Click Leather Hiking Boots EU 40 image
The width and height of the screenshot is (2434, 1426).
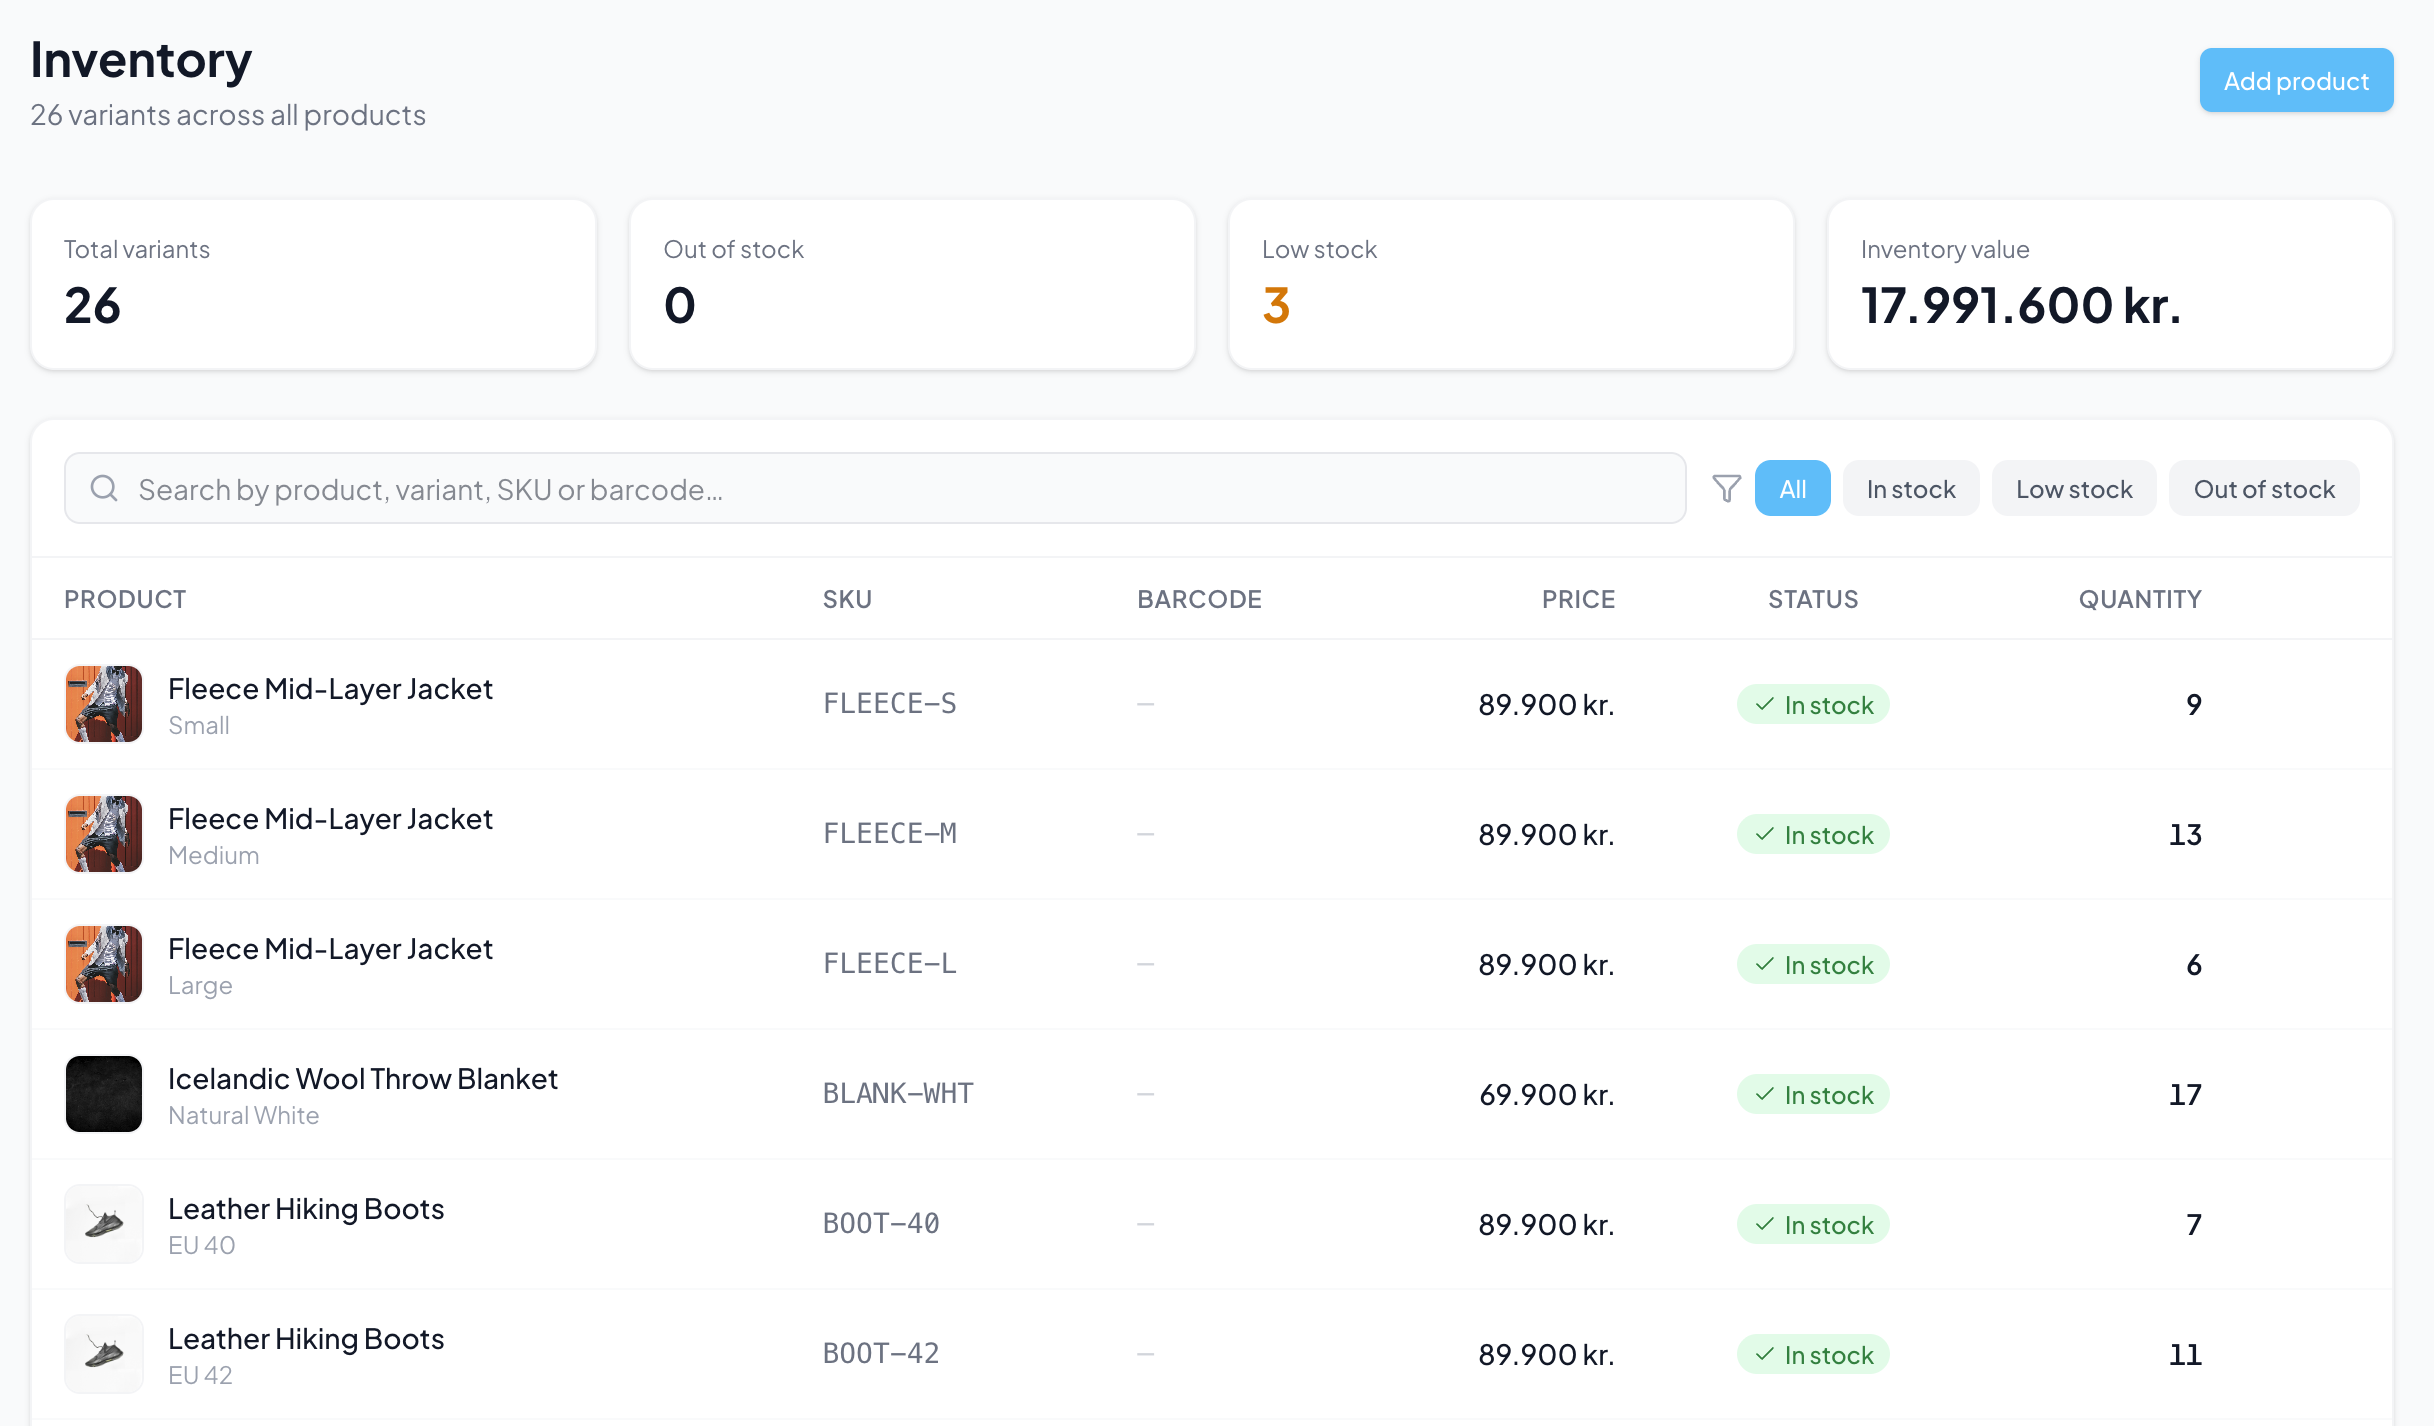(104, 1224)
